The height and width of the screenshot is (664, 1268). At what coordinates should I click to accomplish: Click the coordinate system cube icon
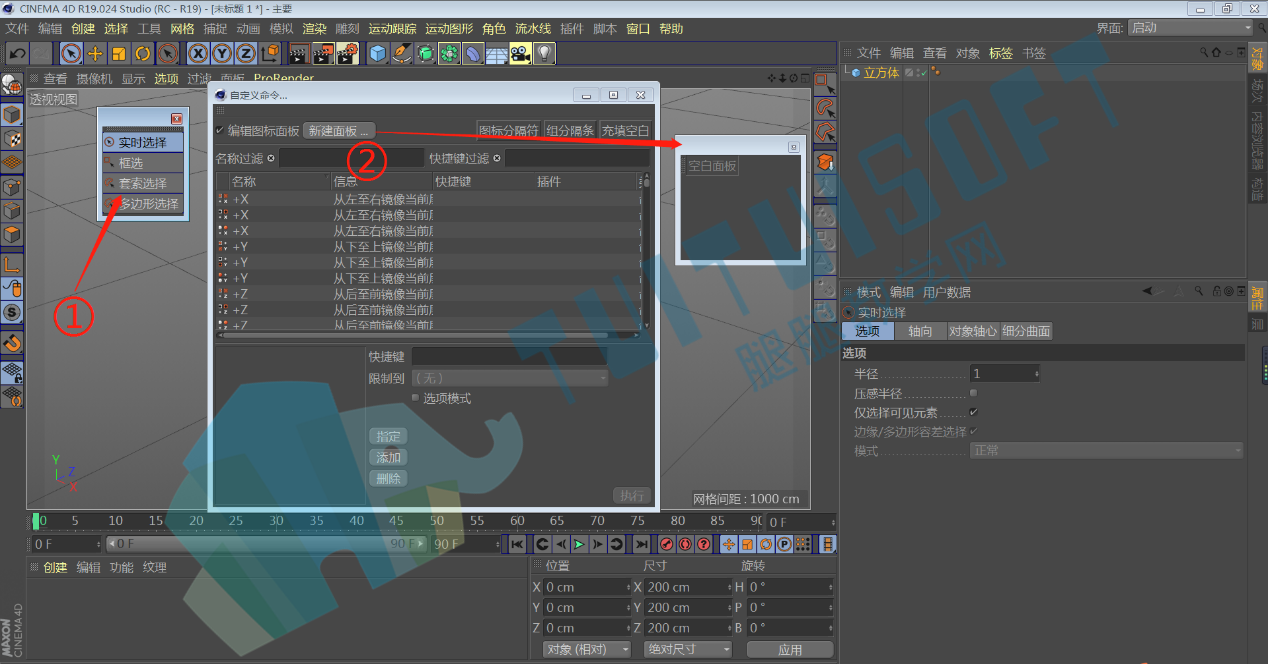click(270, 53)
